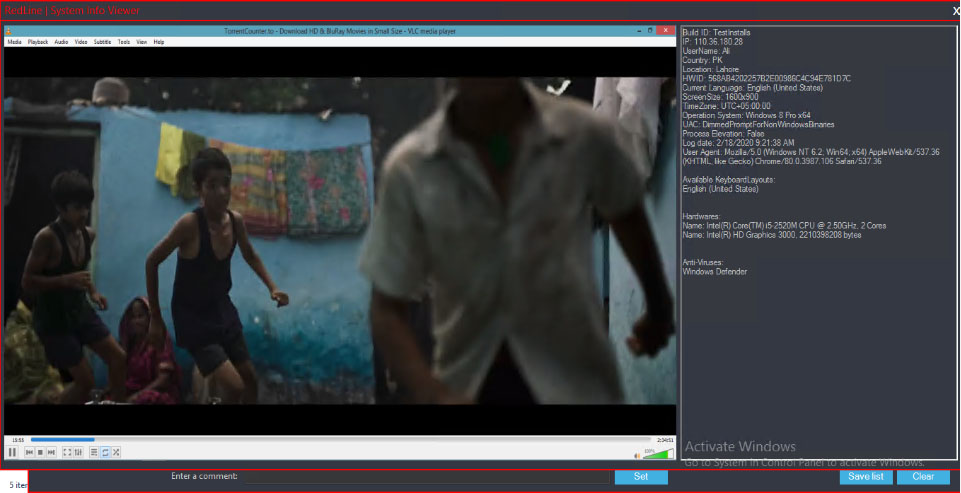Toggle the loop repeat button

105,453
